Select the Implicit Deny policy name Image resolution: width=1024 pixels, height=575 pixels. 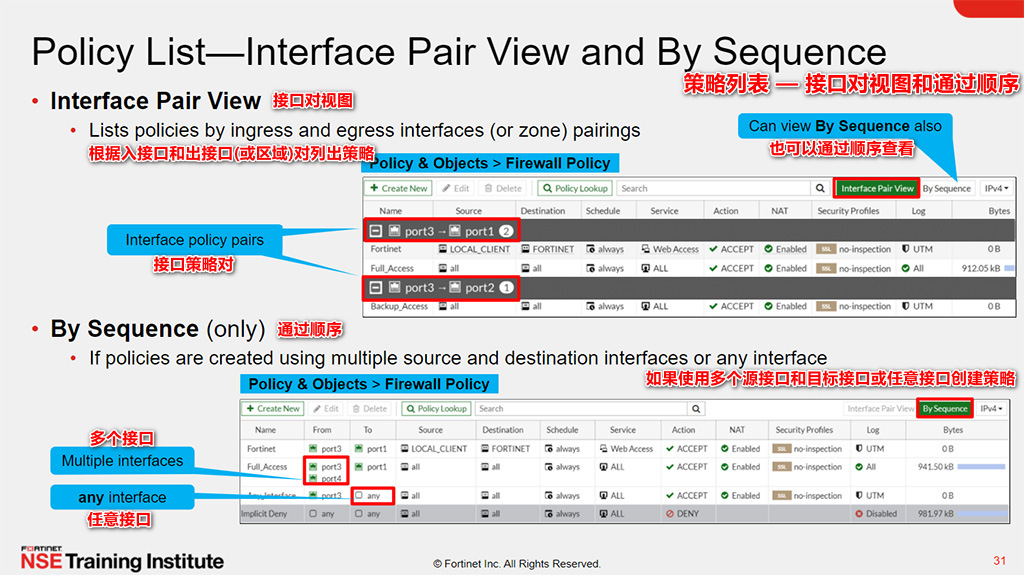click(x=264, y=514)
